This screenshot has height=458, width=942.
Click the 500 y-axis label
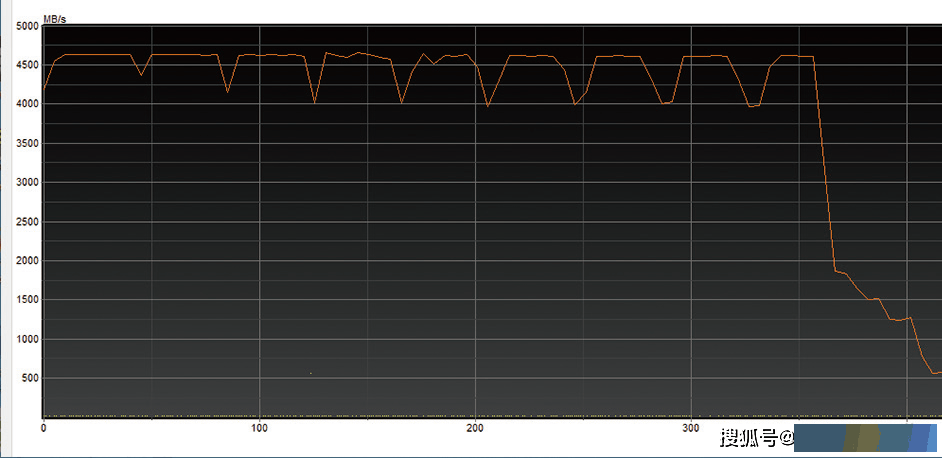point(31,379)
